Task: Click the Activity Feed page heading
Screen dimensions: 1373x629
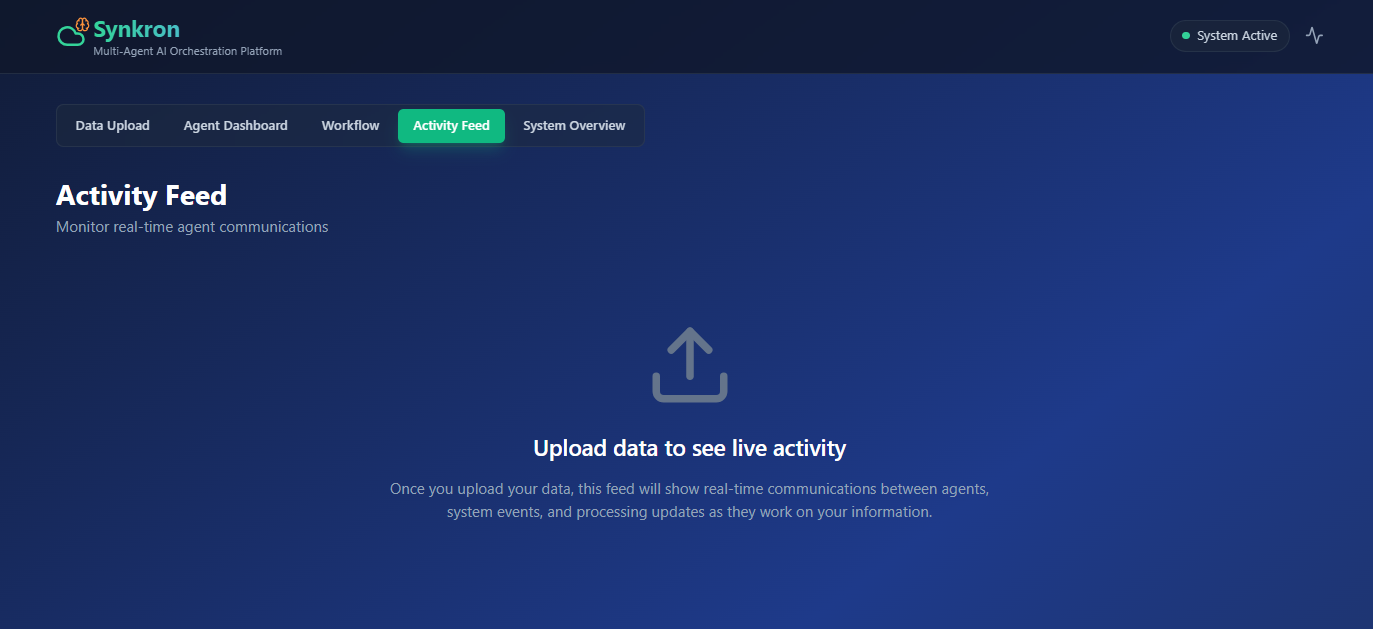Action: click(141, 195)
